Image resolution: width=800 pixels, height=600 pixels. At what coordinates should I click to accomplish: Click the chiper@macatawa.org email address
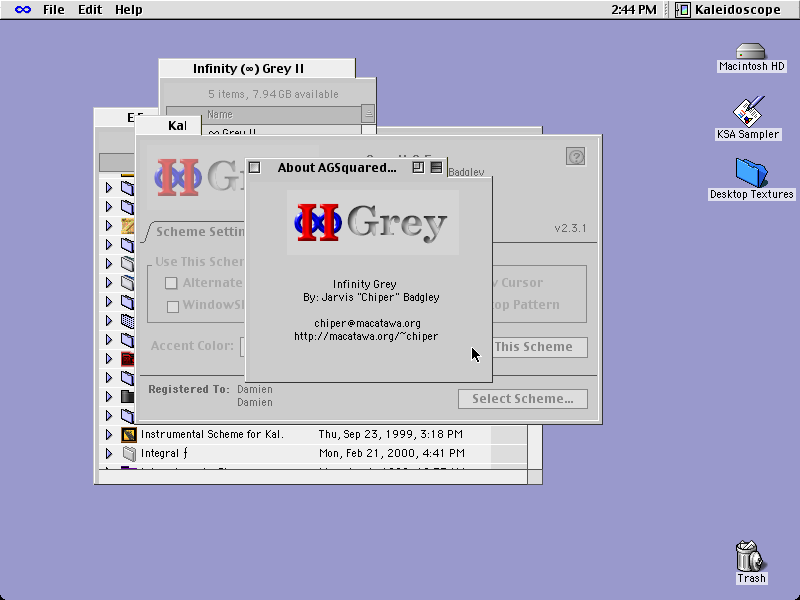[367, 323]
